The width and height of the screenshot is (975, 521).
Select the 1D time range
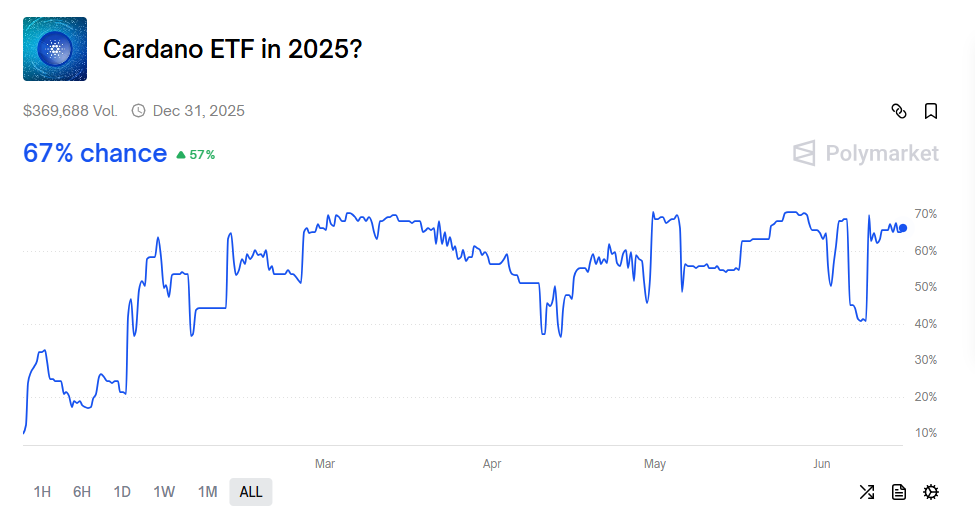[x=122, y=492]
